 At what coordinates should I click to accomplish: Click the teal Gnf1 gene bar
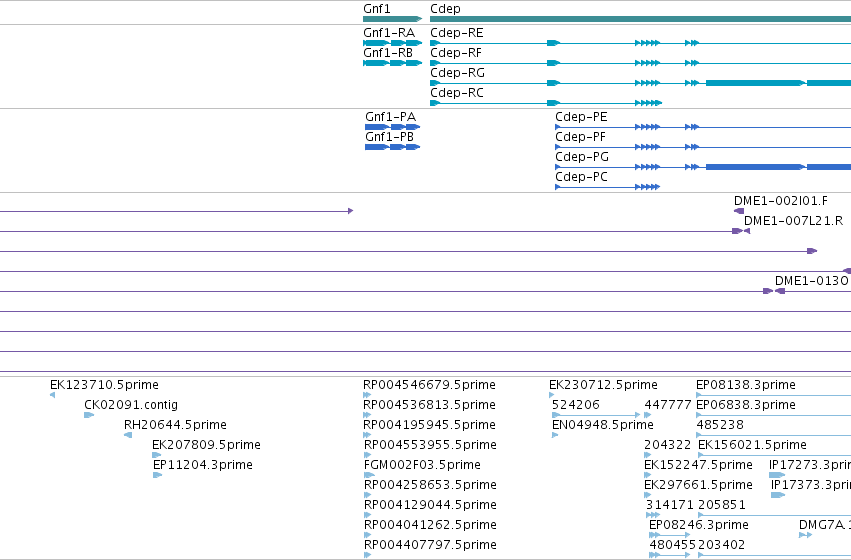[392, 19]
